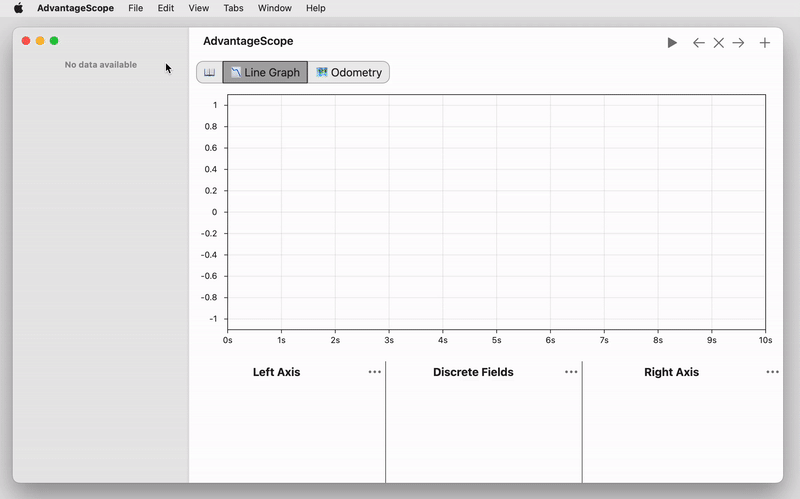Open the View menu

click(198, 8)
